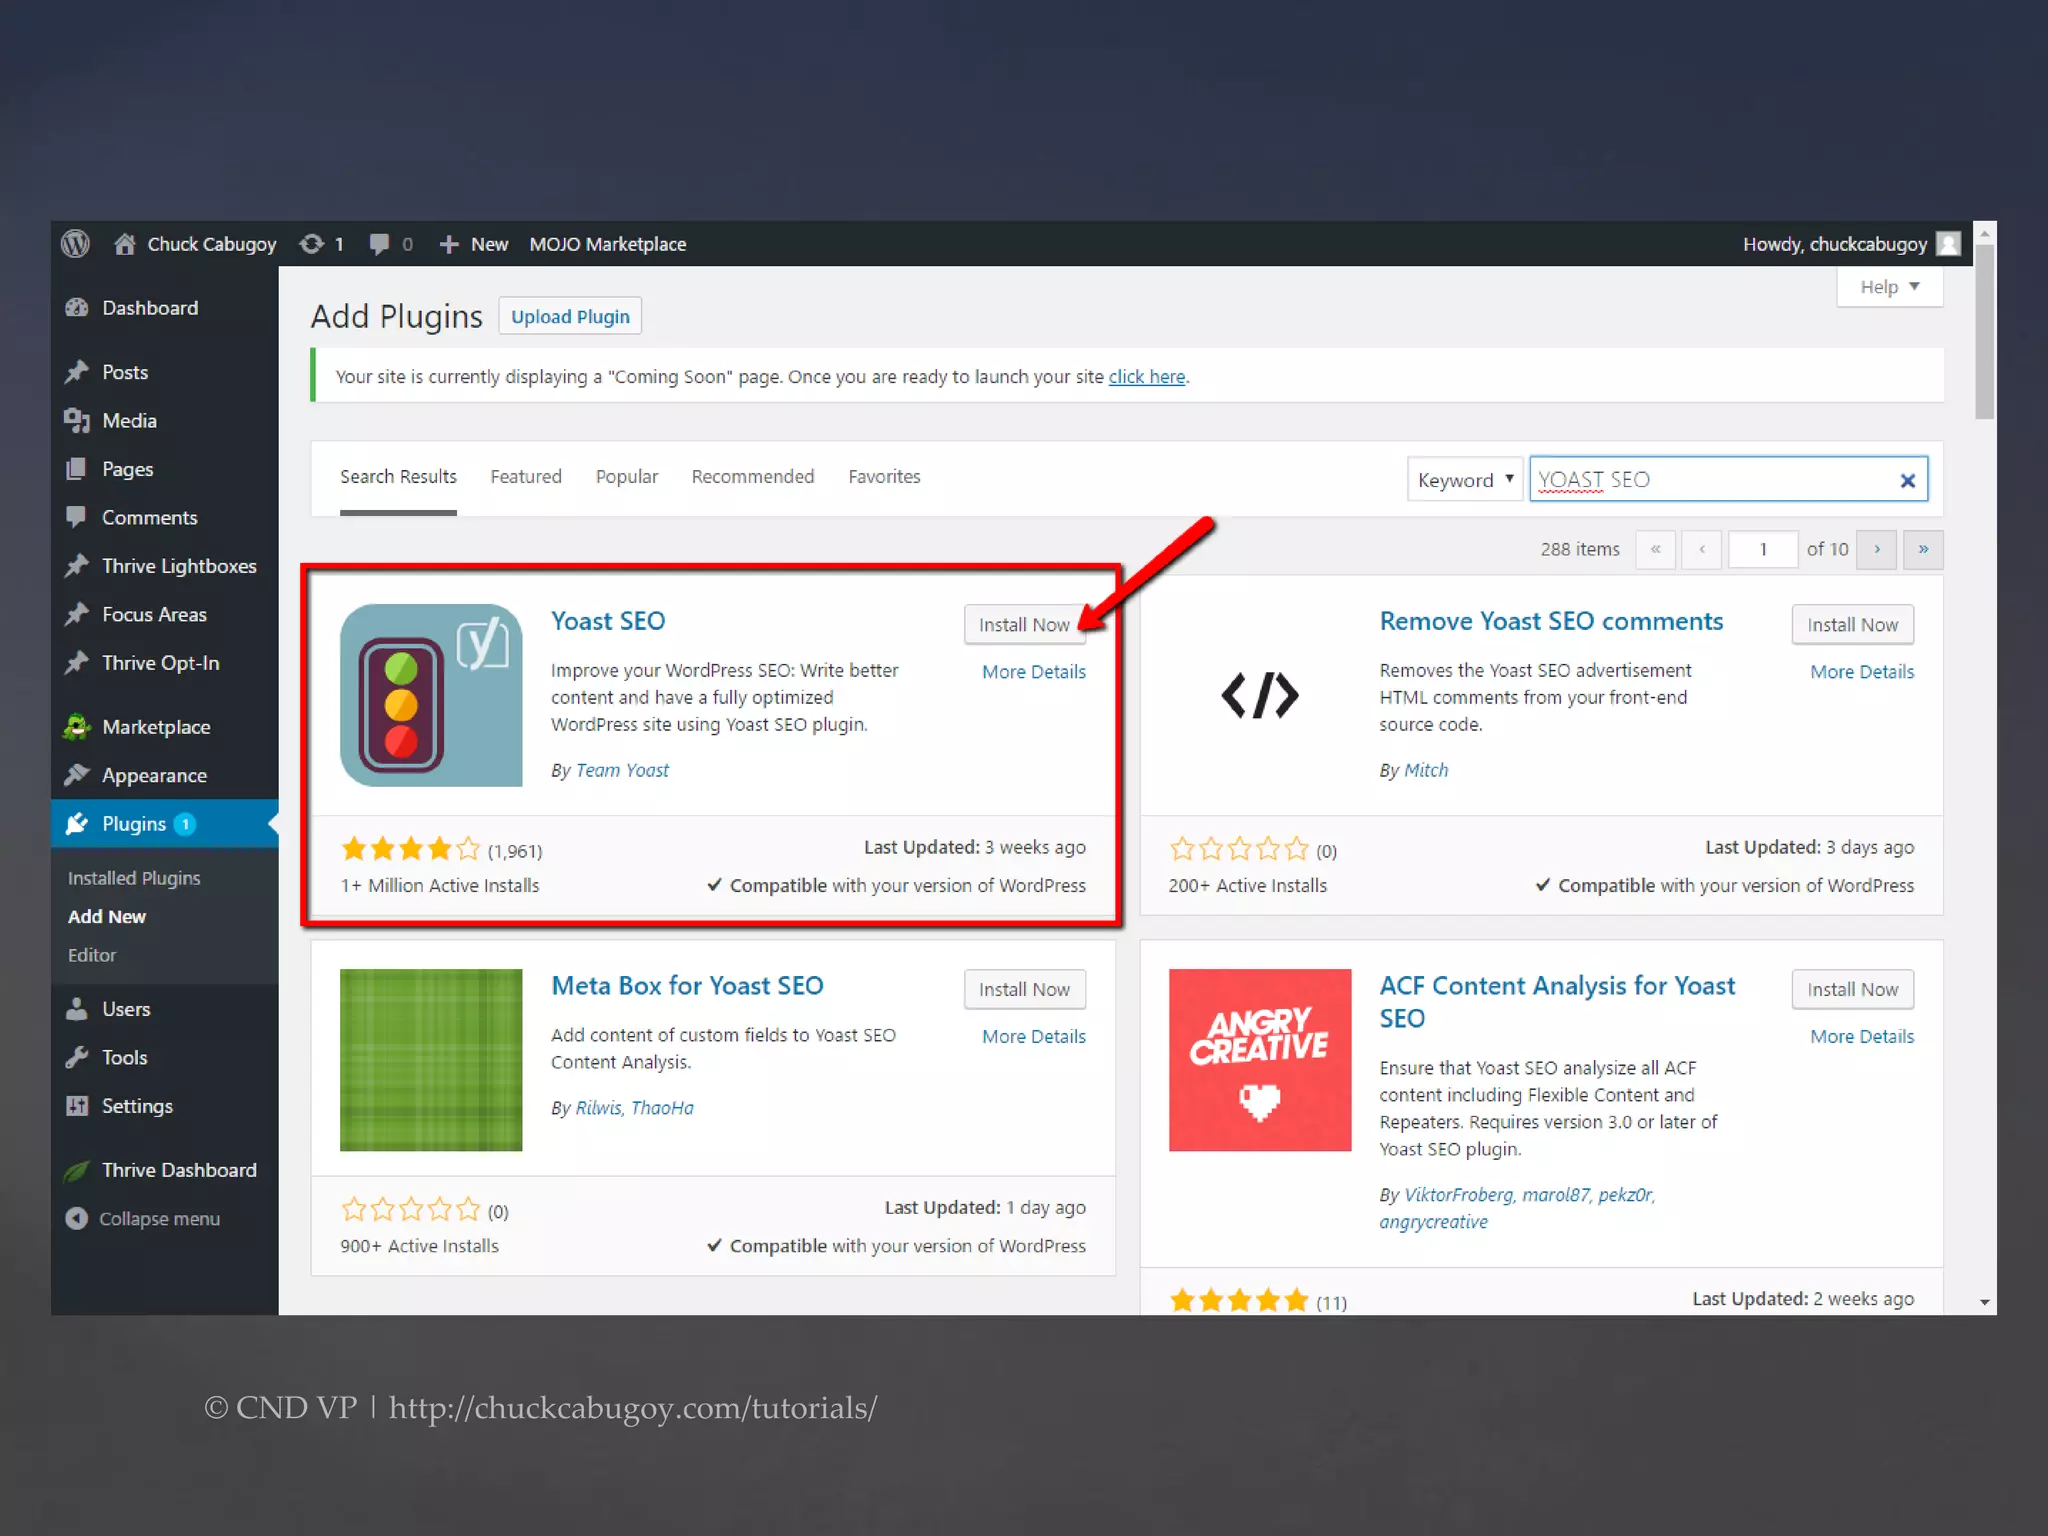Viewport: 2048px width, 1536px height.
Task: Click the code brackets plugin thumbnail
Action: pos(1260,695)
